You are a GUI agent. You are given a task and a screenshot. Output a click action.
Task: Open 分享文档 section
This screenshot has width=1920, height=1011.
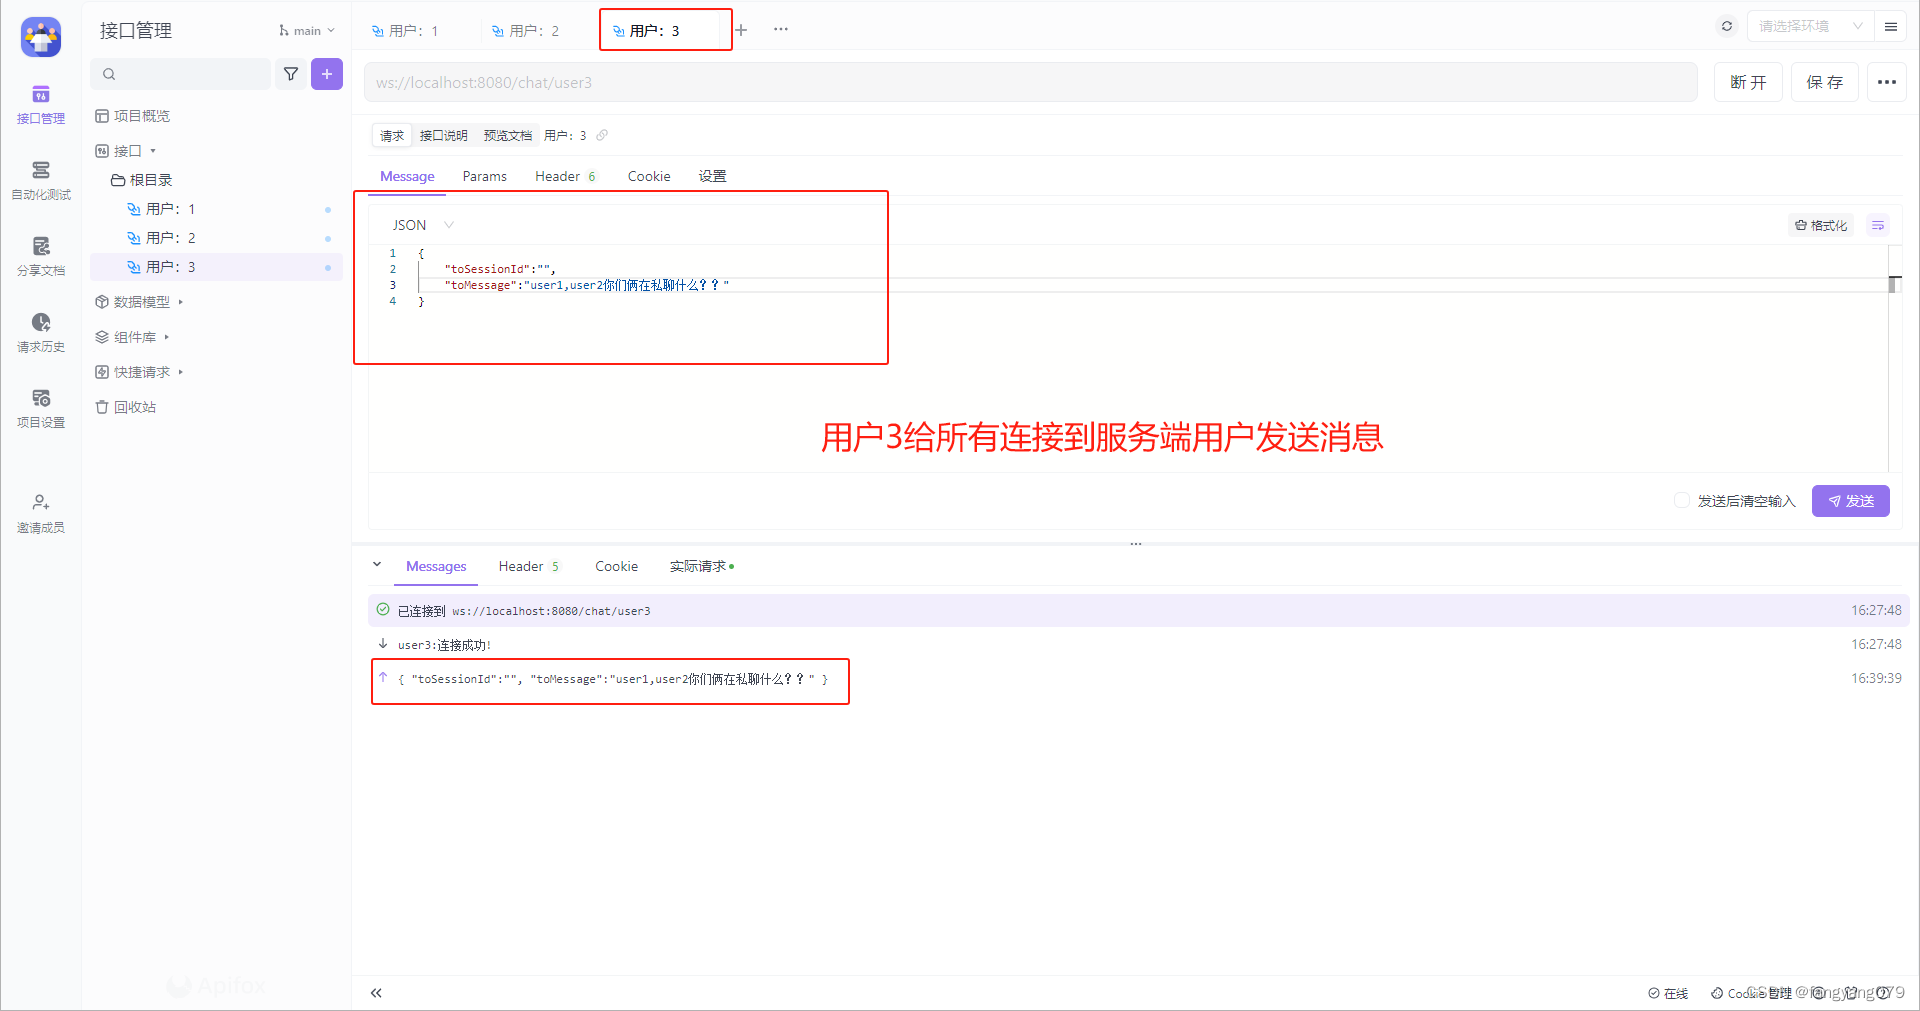coord(40,255)
